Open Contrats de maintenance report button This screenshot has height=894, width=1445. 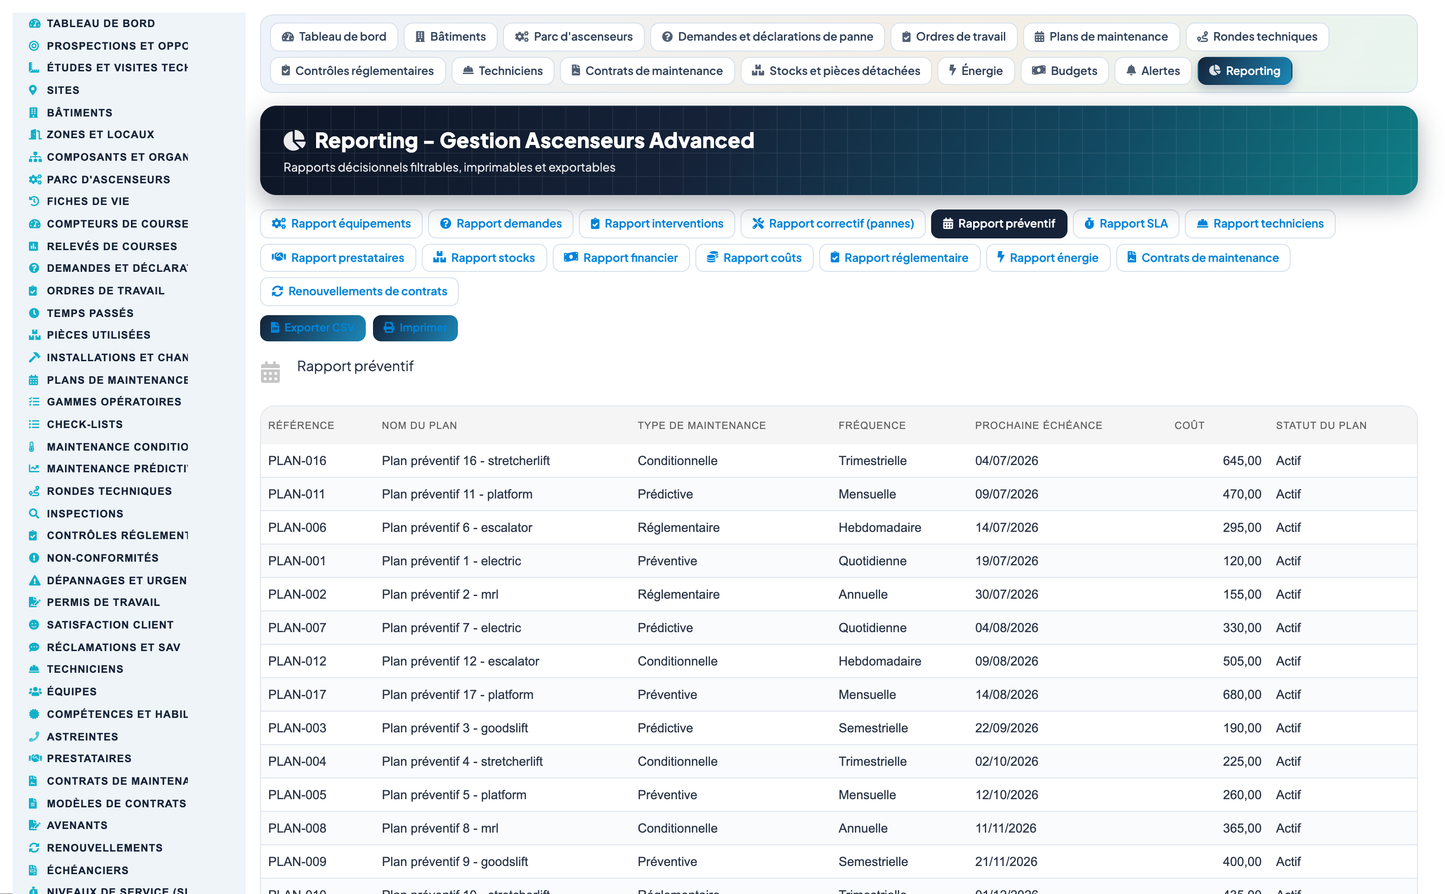(1203, 258)
